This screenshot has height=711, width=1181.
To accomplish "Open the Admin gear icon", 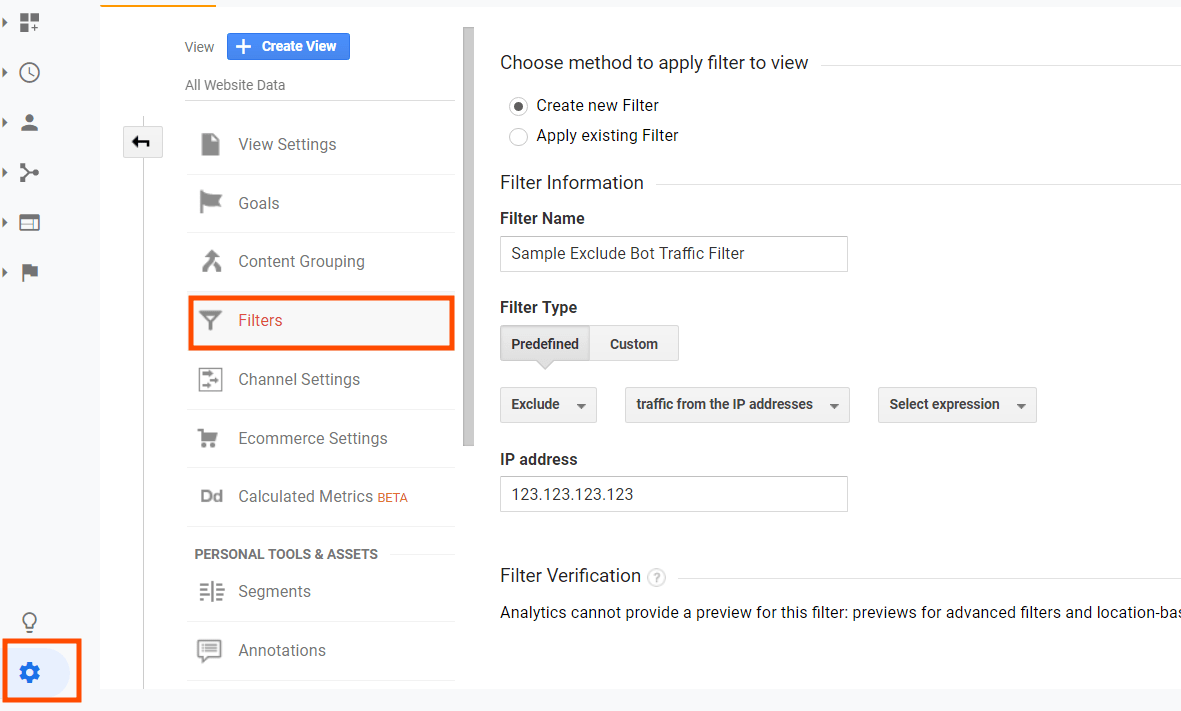I will click(29, 671).
